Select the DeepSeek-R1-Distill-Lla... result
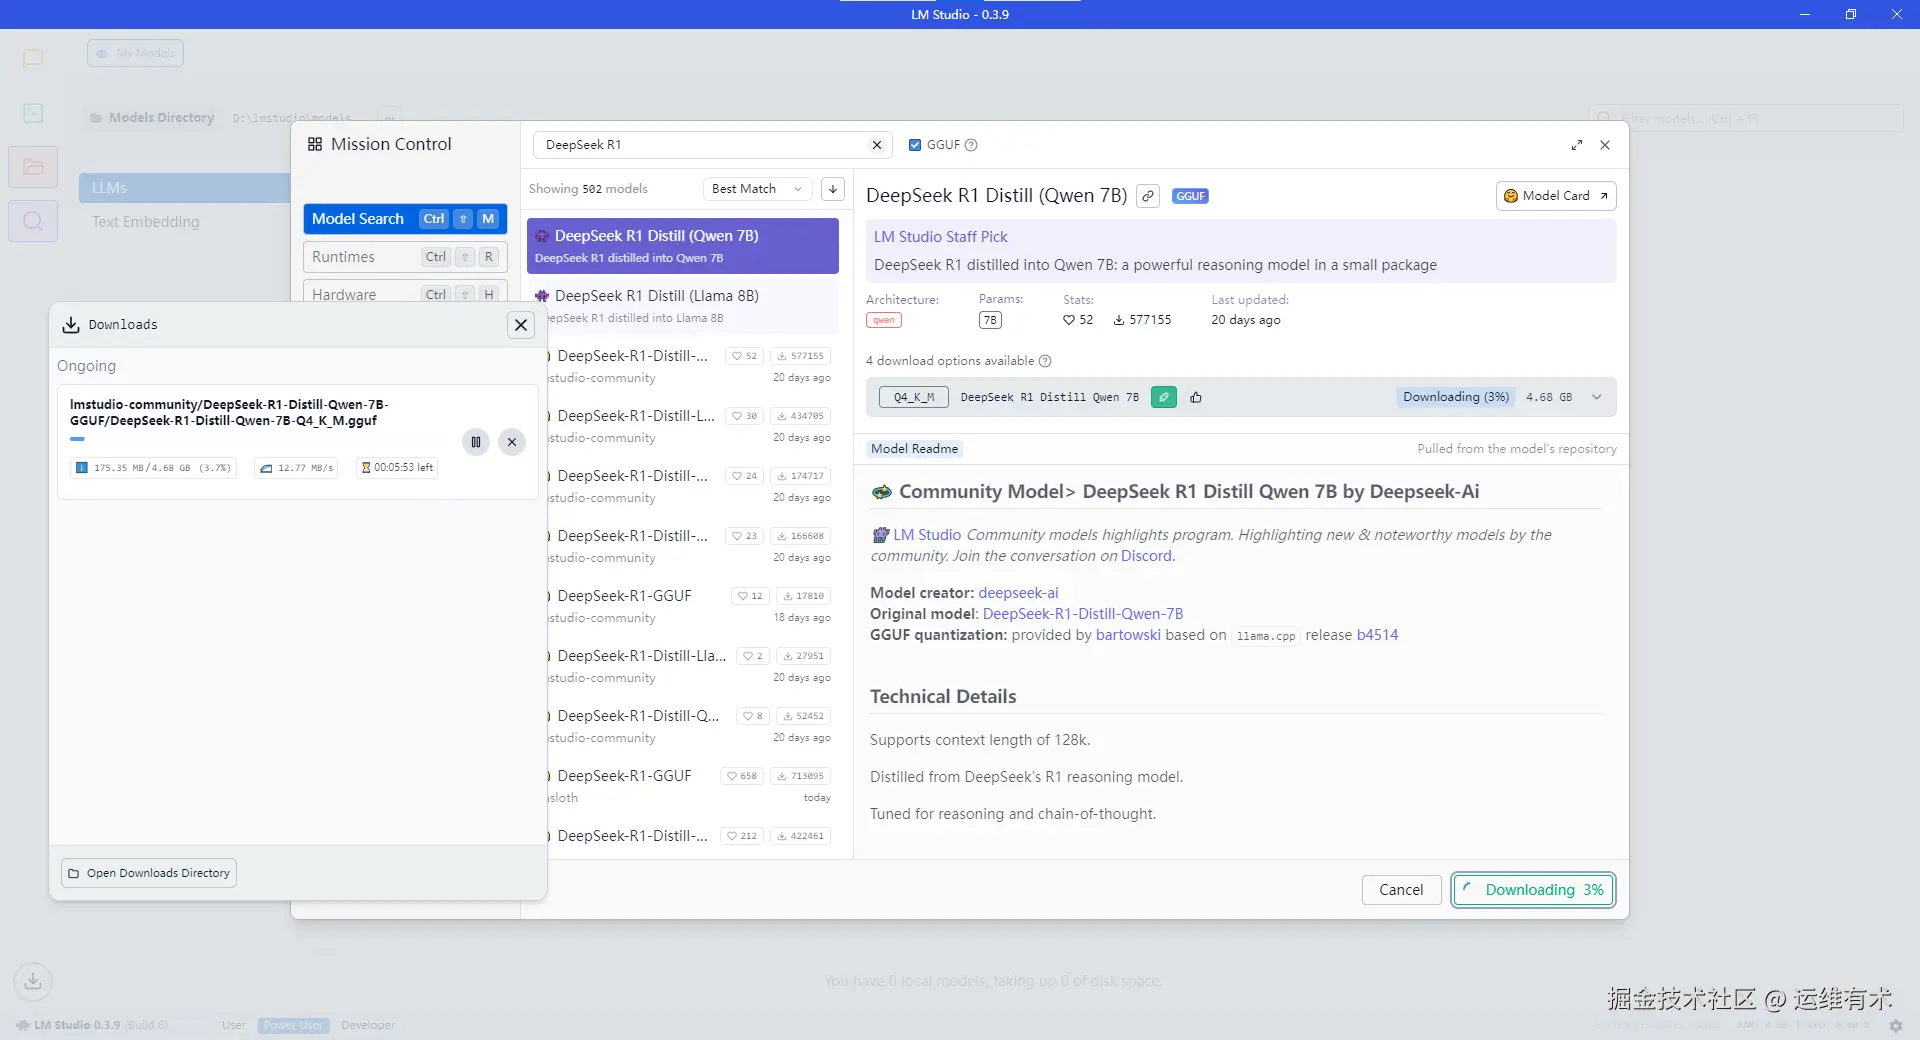This screenshot has width=1920, height=1040. tap(691, 666)
